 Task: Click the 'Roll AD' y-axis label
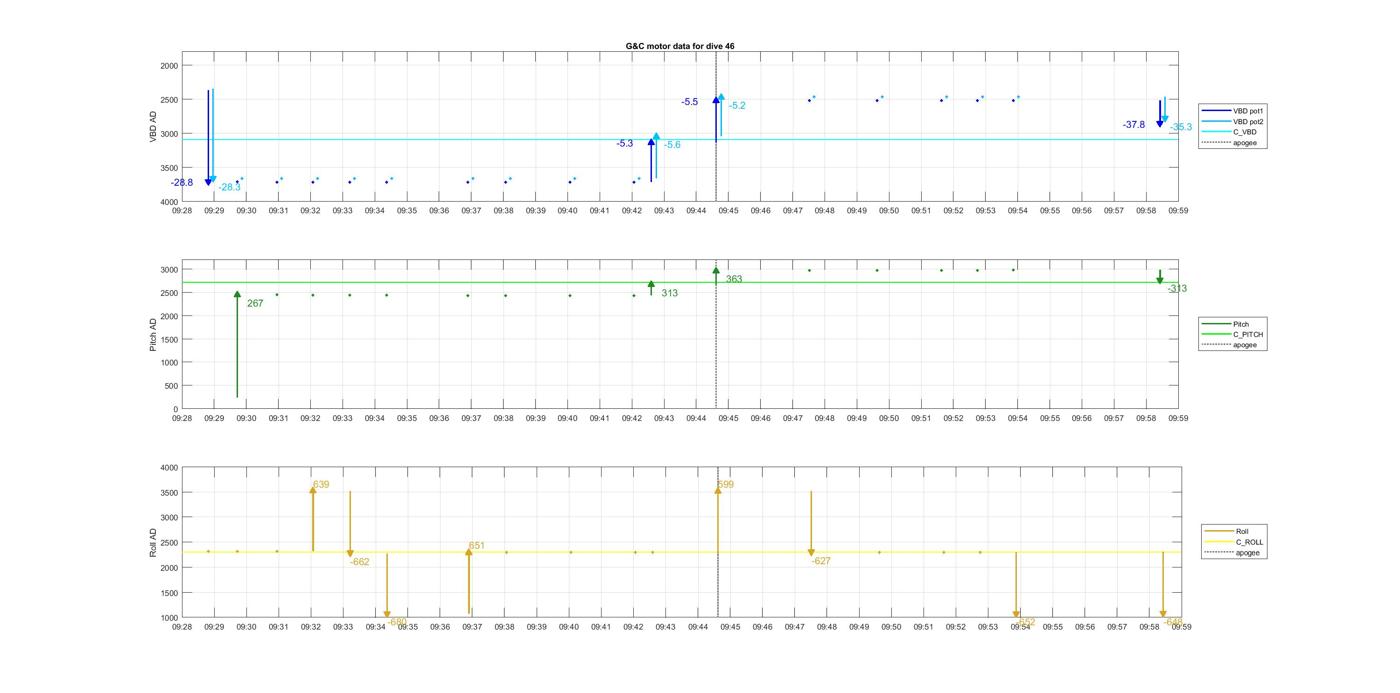click(x=154, y=542)
